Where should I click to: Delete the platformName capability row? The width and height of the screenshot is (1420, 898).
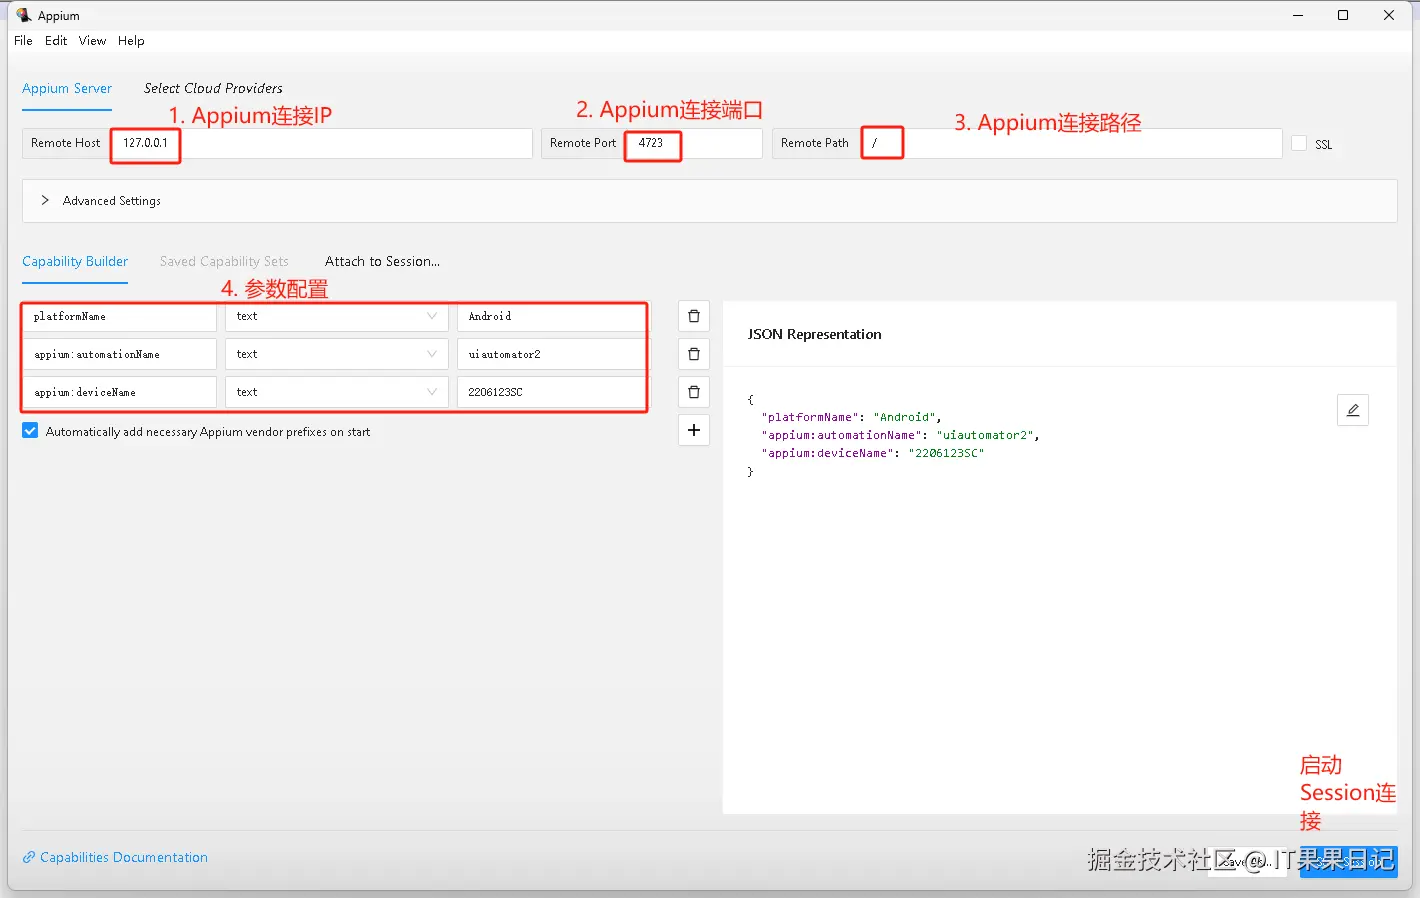tap(694, 316)
